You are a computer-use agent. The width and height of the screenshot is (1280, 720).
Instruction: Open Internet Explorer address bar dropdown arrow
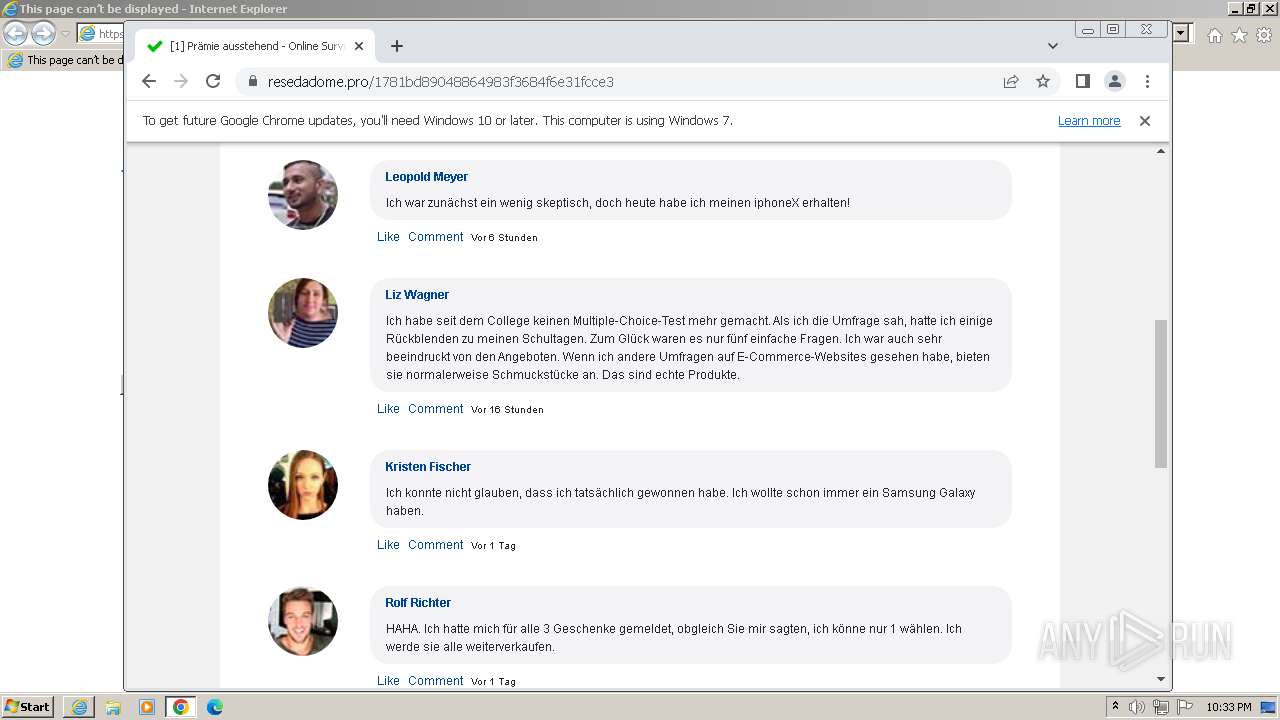coord(1181,34)
